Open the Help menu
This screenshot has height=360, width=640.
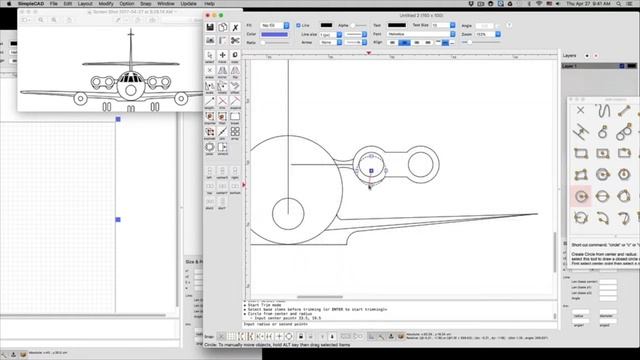(x=209, y=3)
